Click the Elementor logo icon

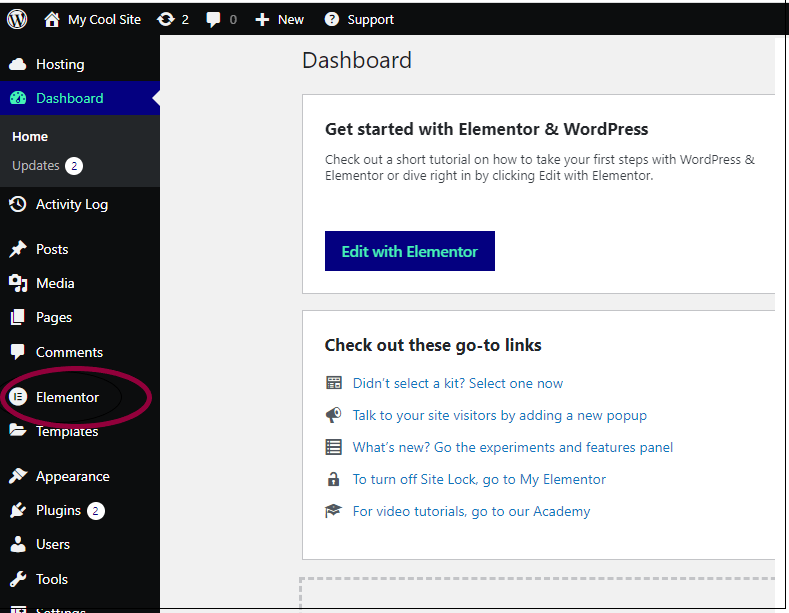18,397
